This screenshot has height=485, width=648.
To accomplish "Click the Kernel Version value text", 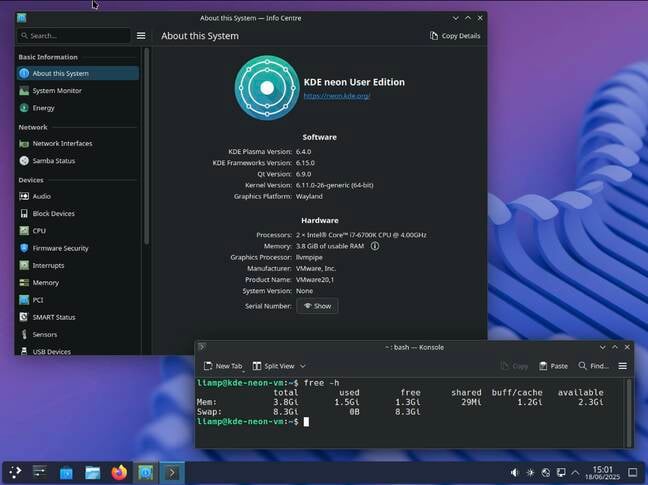I will tap(334, 185).
